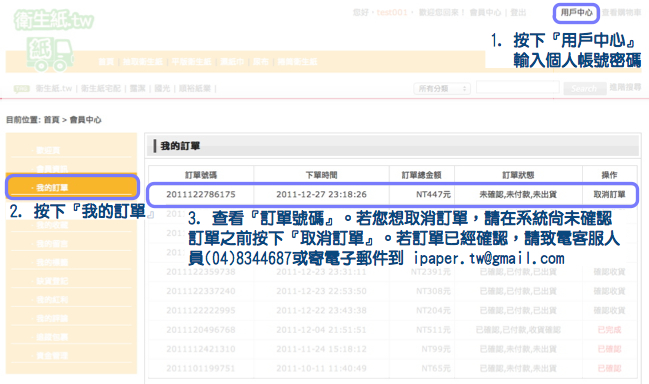The image size is (649, 384).
Task: Select 我的紅利 in member sidebar
Action: point(52,300)
